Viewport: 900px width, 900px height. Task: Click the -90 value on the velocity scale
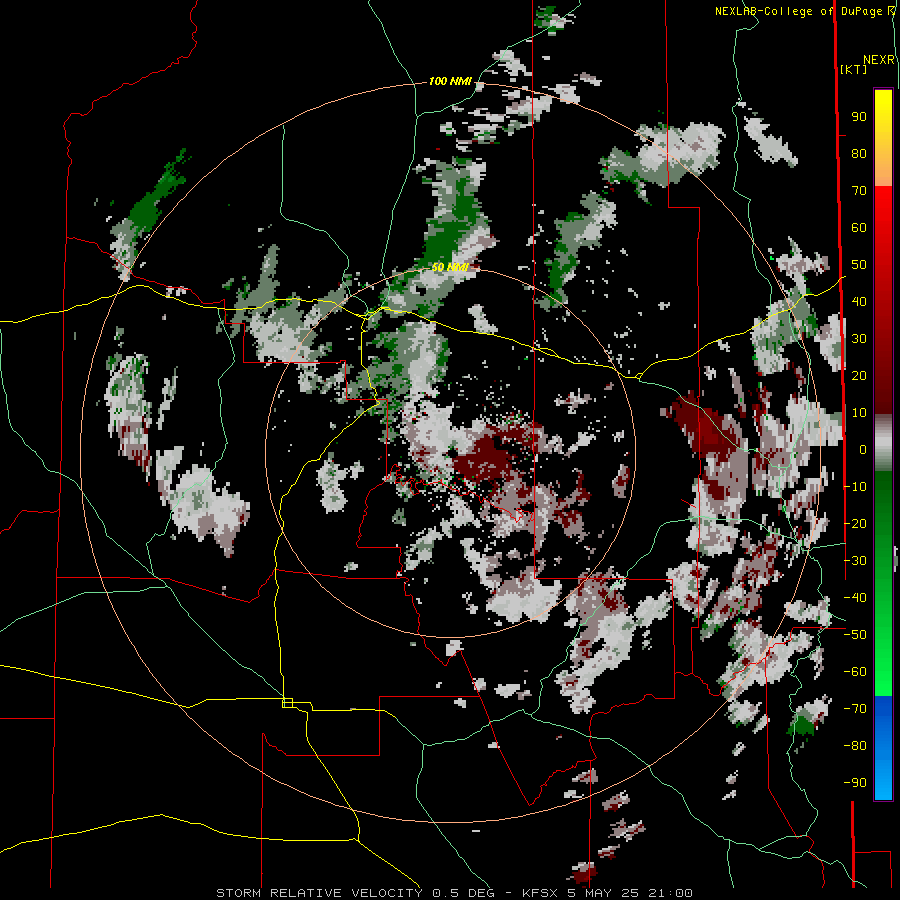click(x=855, y=782)
